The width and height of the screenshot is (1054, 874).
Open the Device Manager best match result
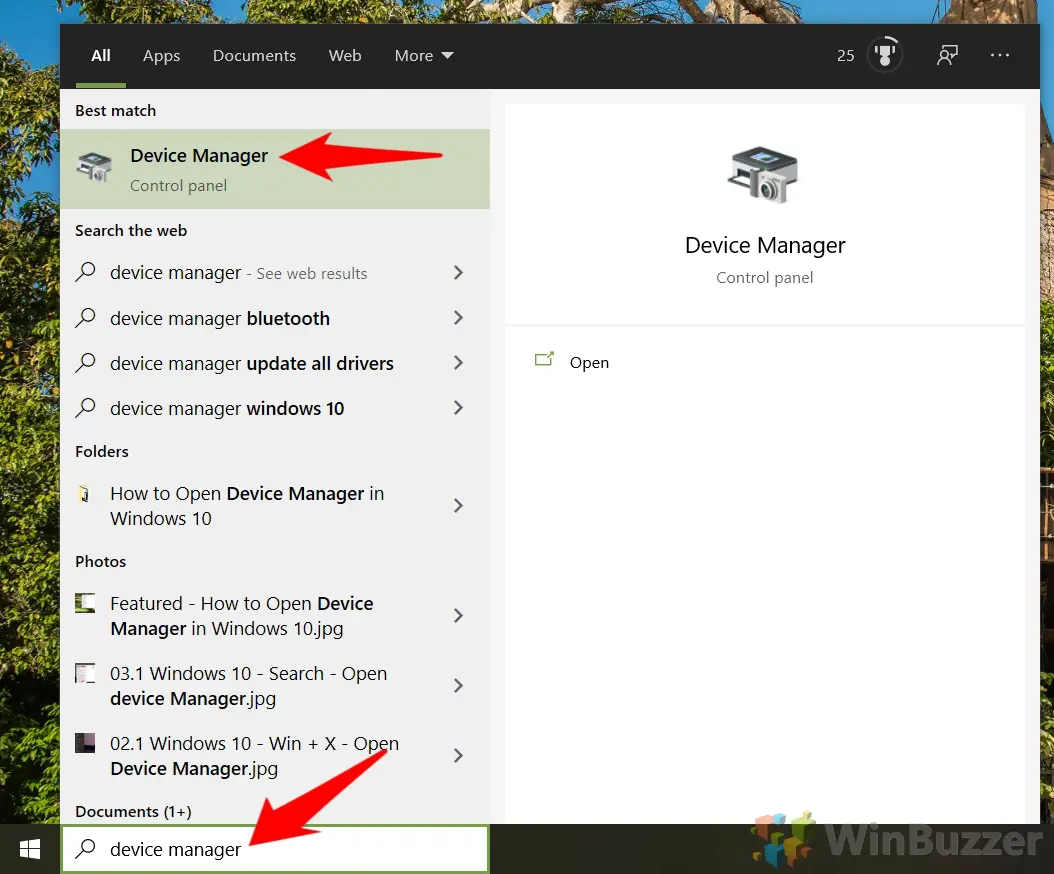pyautogui.click(x=274, y=169)
